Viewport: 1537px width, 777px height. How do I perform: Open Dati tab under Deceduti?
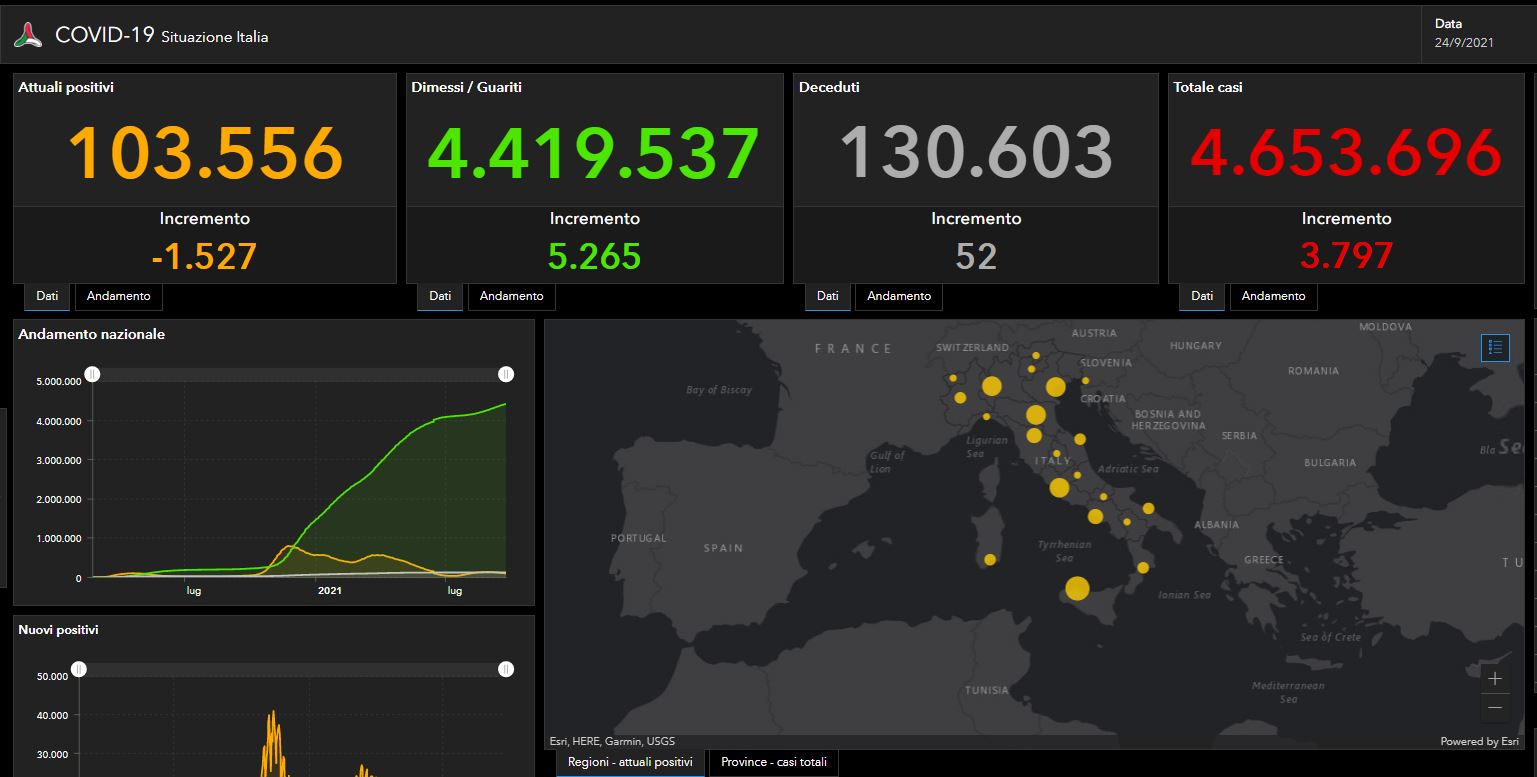(x=828, y=296)
